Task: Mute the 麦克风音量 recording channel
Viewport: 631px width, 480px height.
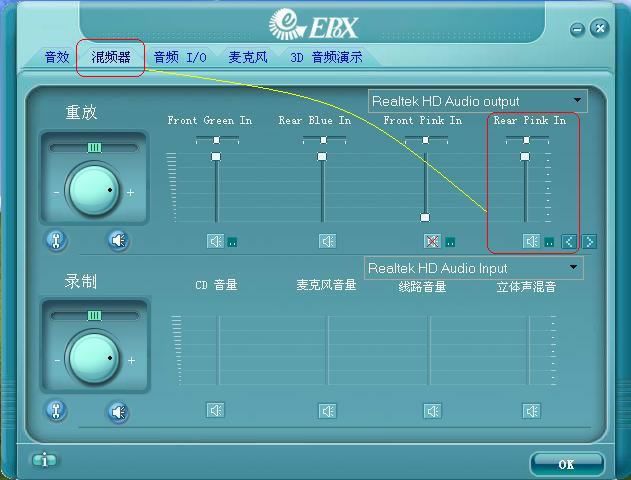Action: point(327,411)
